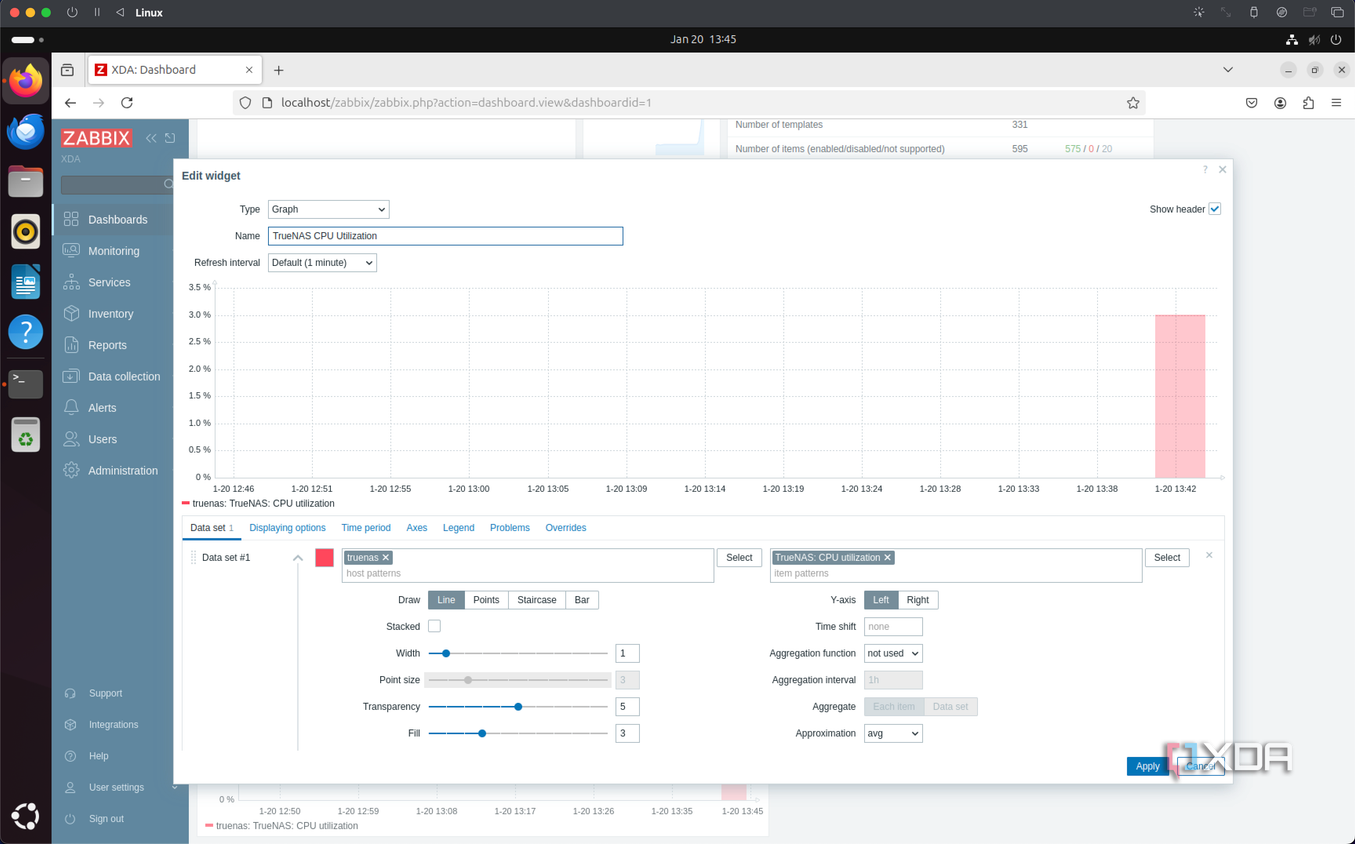Reload the page in Firefox
Image resolution: width=1355 pixels, height=844 pixels.
(127, 103)
